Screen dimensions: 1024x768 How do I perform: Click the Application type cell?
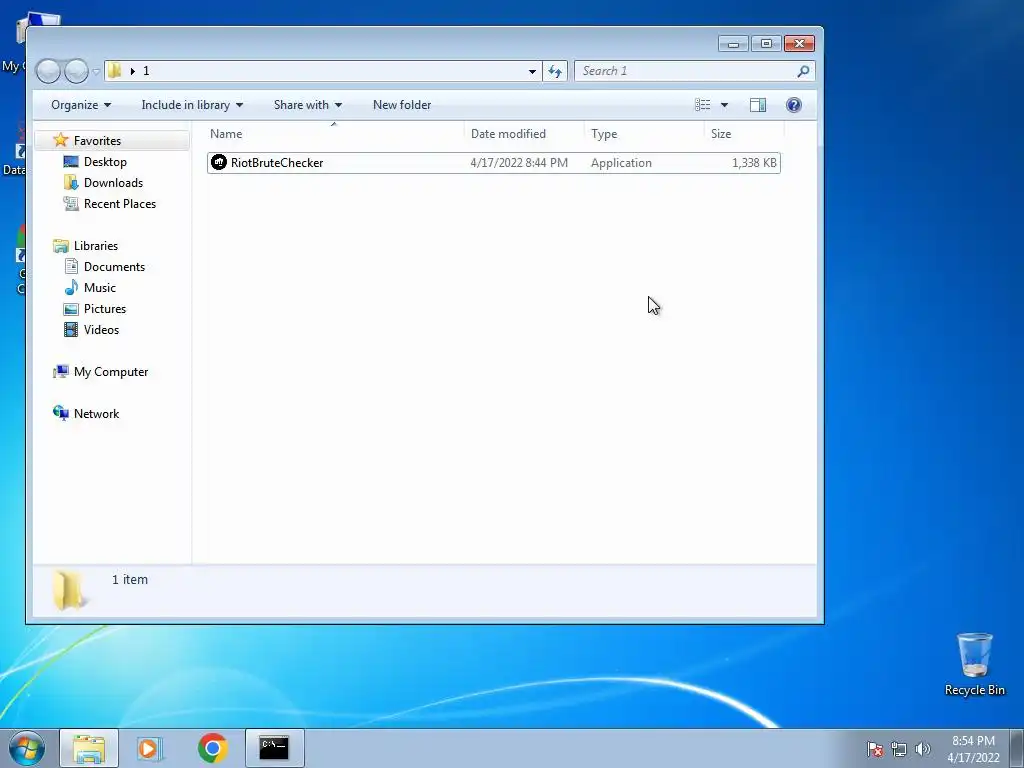[621, 163]
